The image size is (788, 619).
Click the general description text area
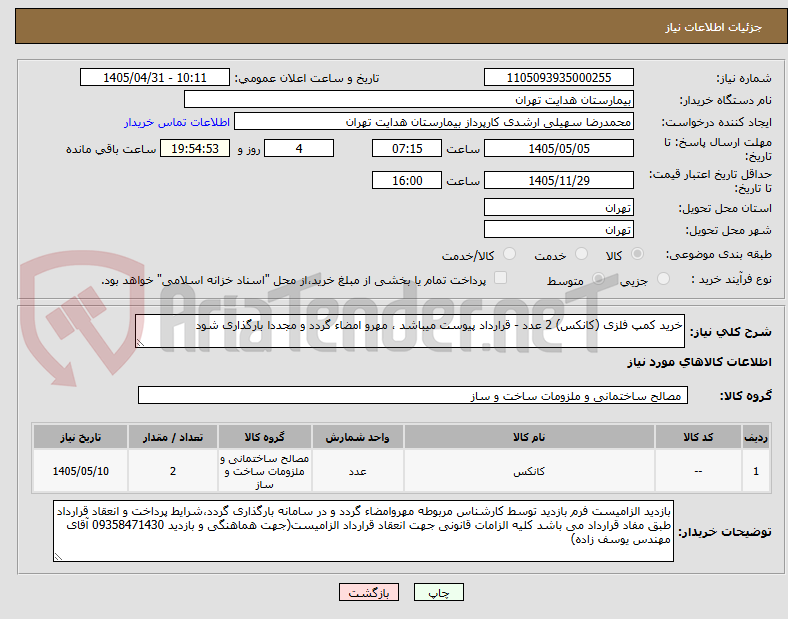pos(410,331)
